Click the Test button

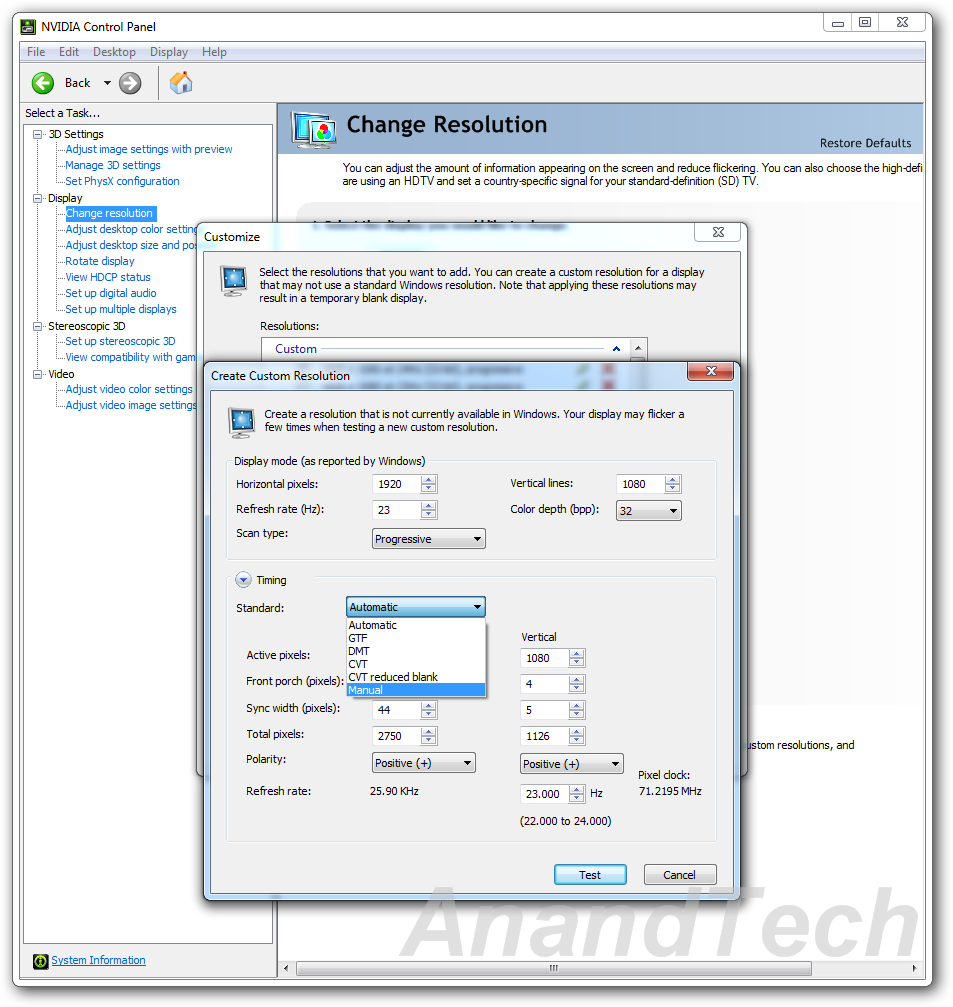pos(590,875)
